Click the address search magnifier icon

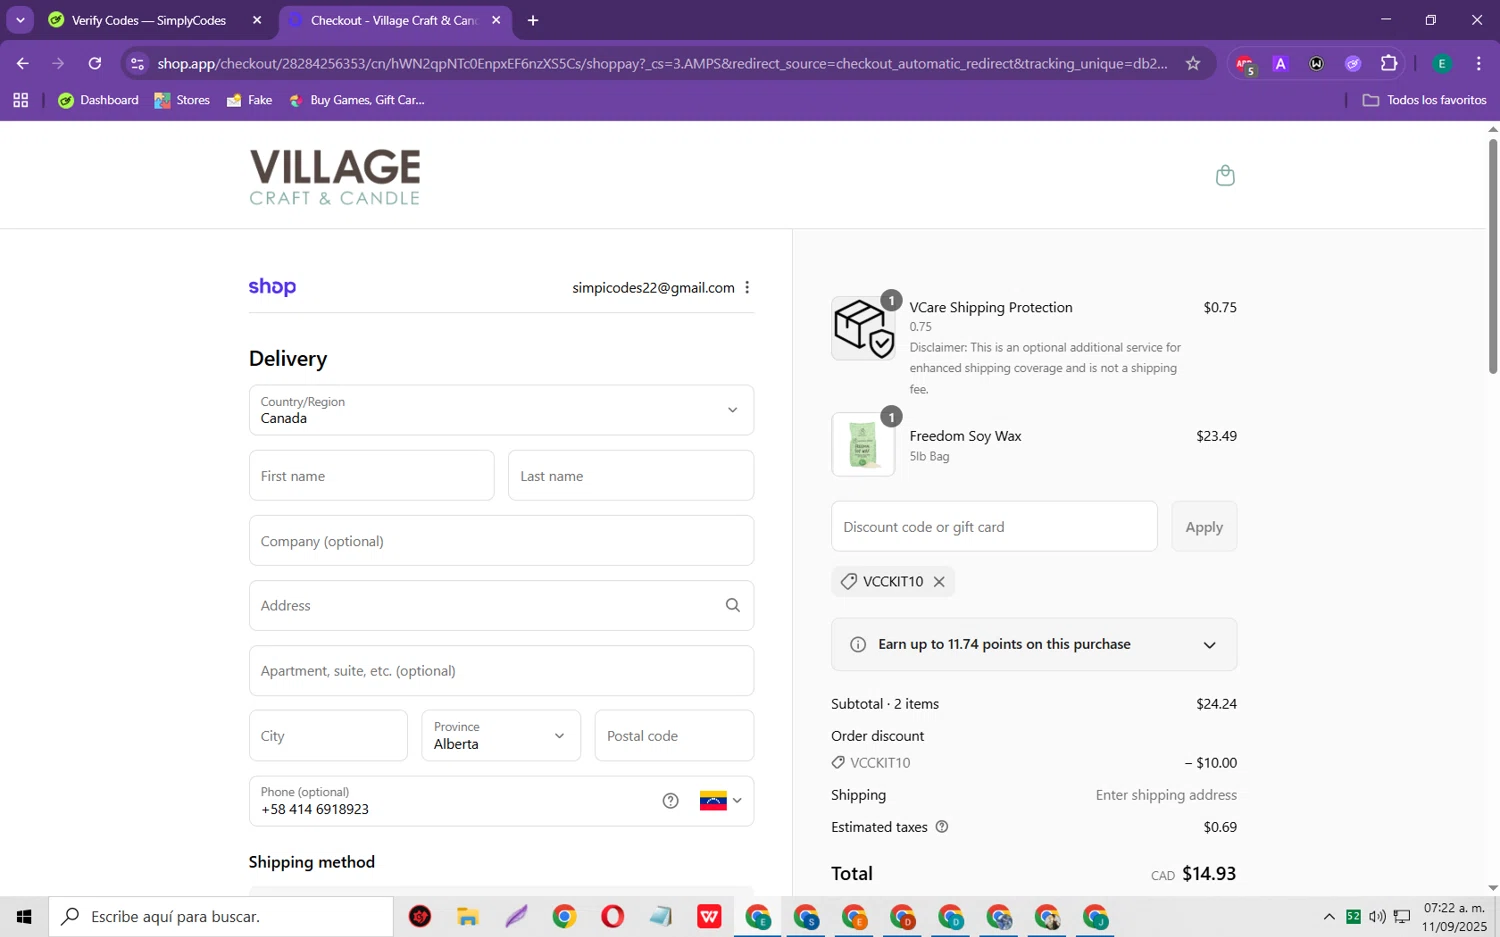(733, 606)
